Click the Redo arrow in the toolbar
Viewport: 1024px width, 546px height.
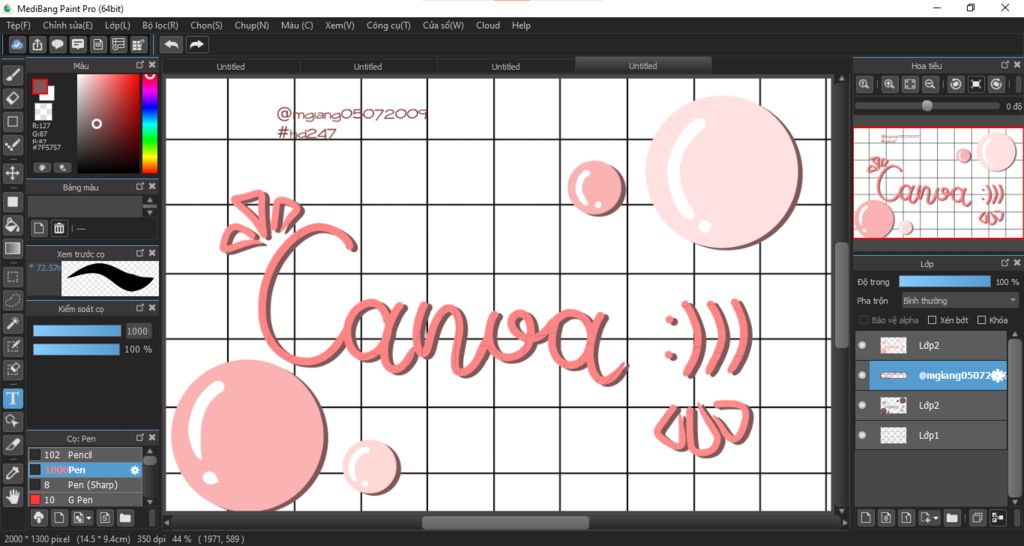coord(196,44)
